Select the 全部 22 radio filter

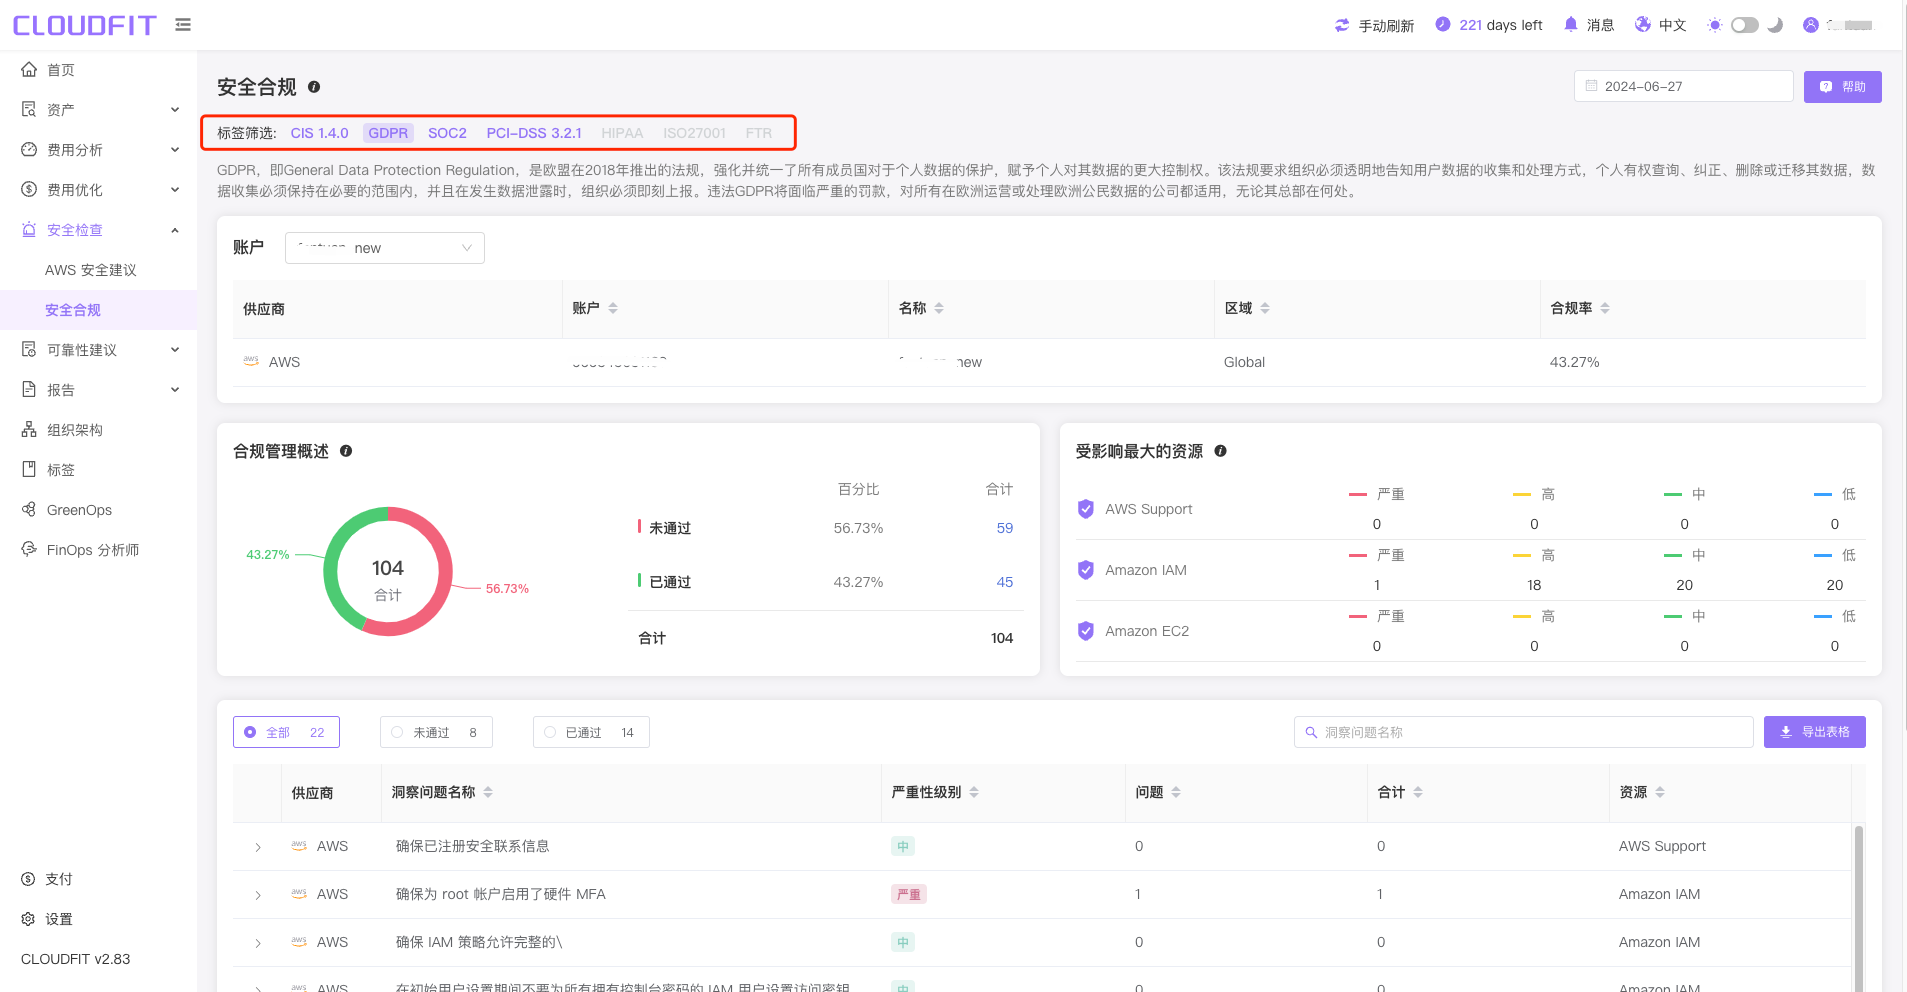[x=286, y=732]
